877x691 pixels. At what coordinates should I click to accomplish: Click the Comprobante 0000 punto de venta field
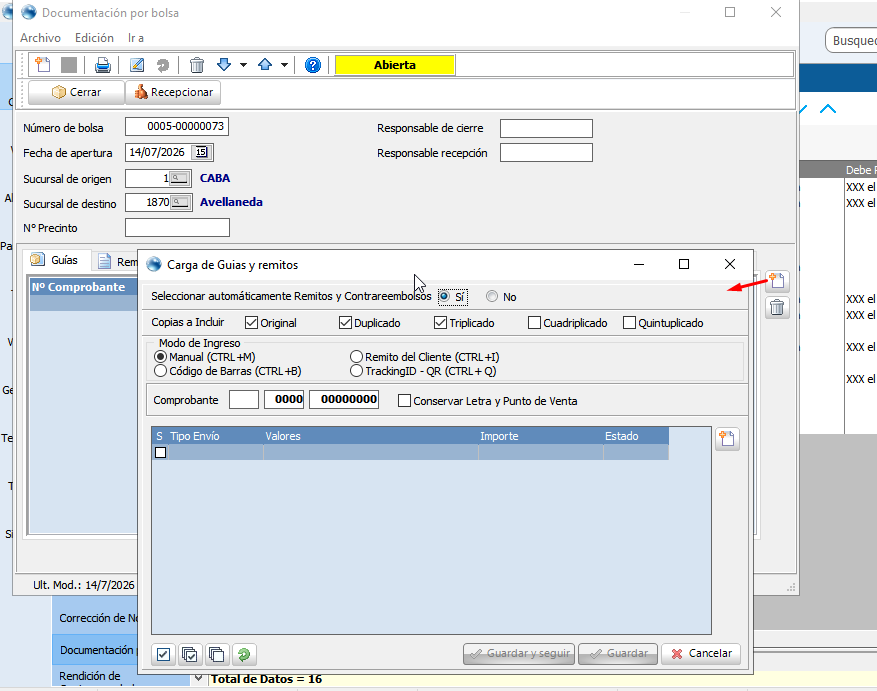point(284,399)
